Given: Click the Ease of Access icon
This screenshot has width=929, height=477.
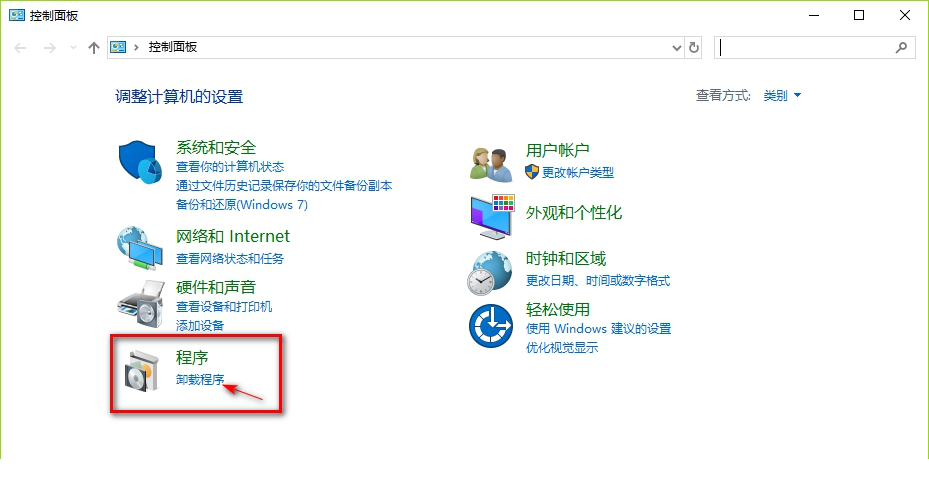Looking at the screenshot, I should point(491,326).
